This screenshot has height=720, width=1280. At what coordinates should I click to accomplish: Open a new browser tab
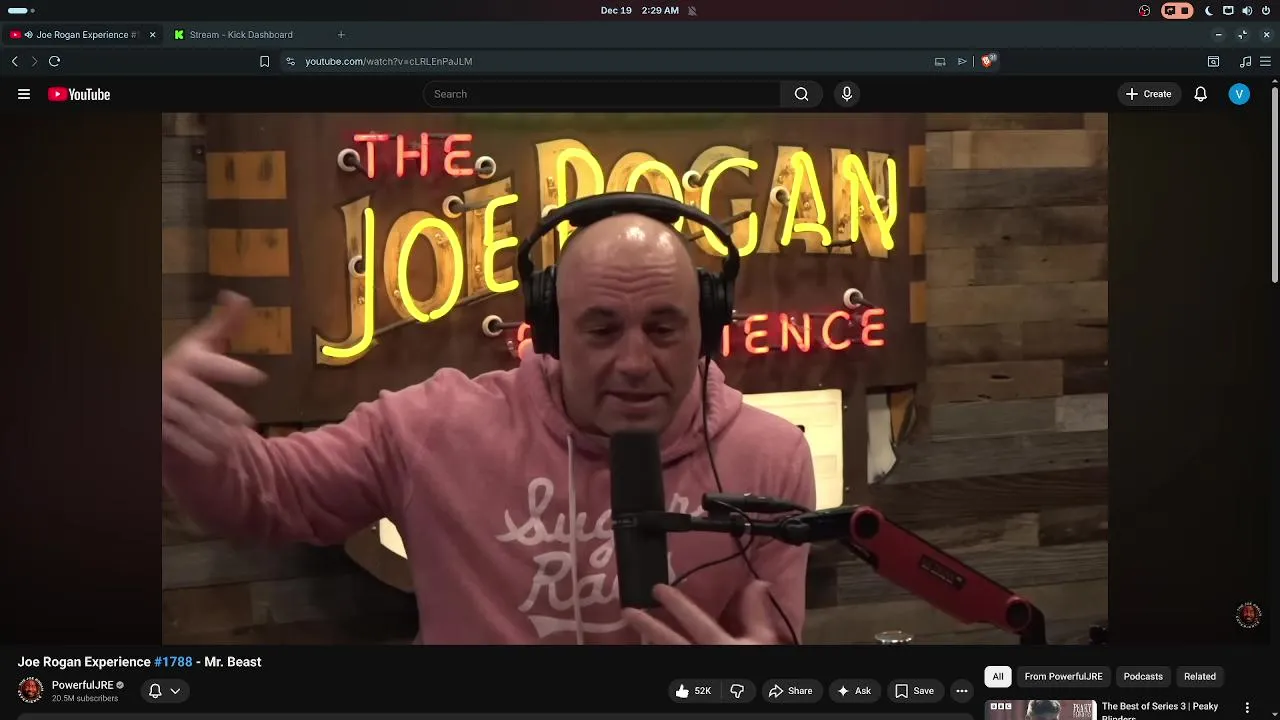click(341, 35)
